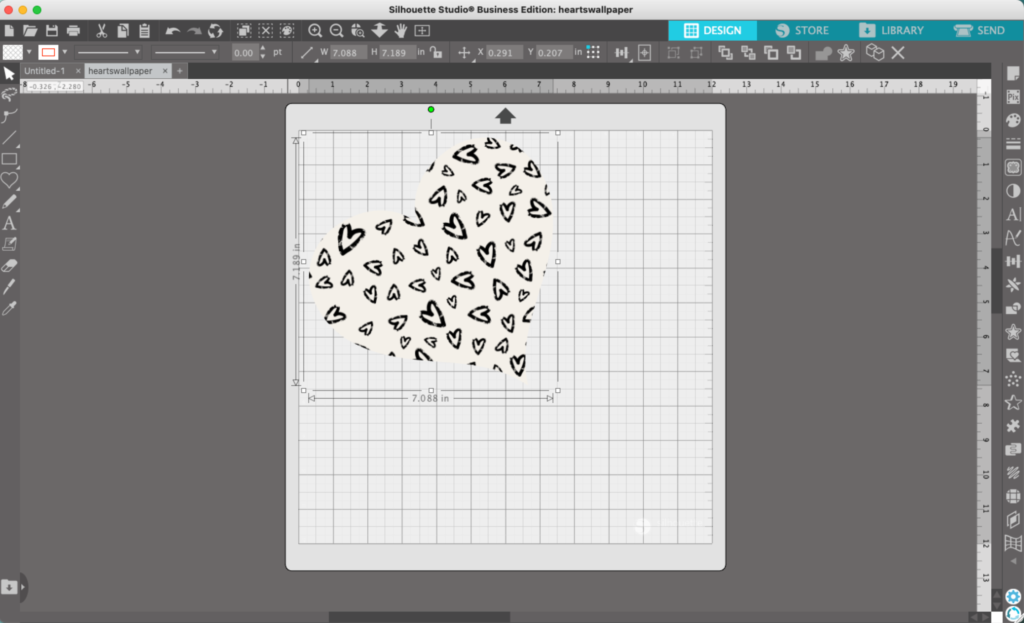Undo the last action
Viewport: 1024px width, 623px height.
[x=172, y=31]
